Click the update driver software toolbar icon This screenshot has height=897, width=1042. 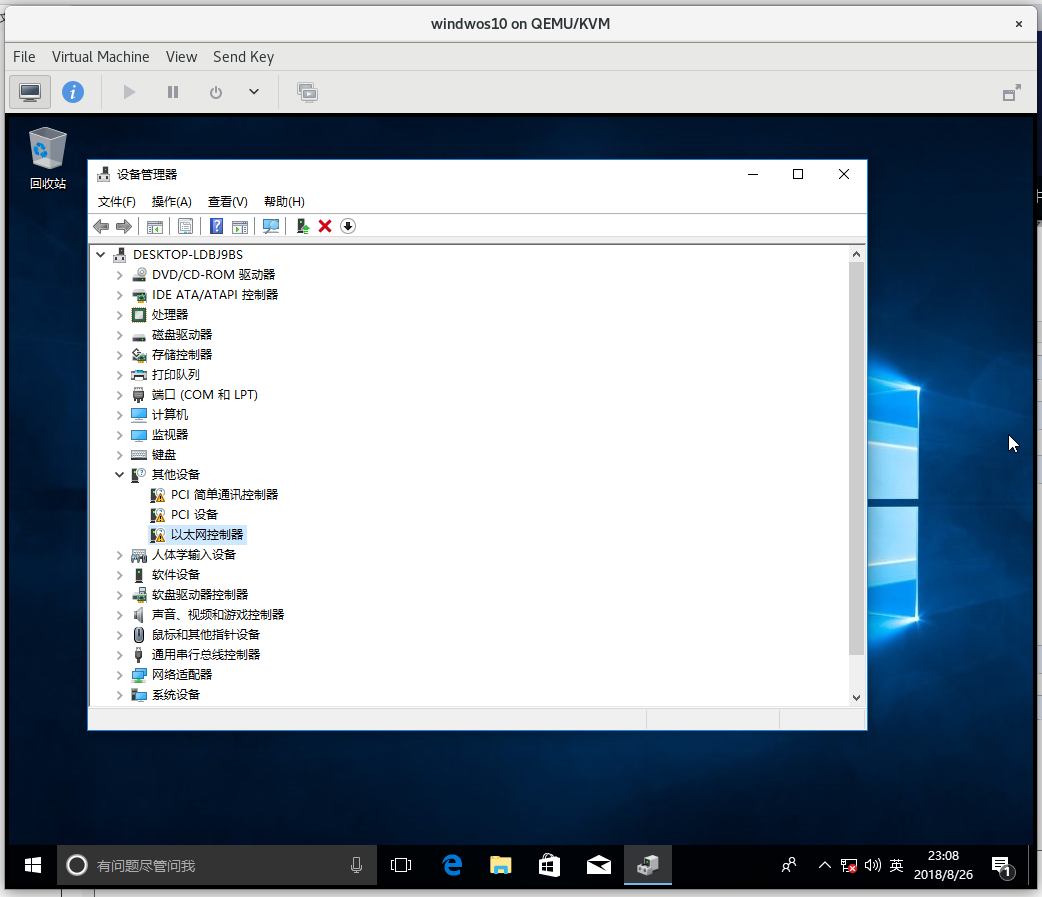302,227
